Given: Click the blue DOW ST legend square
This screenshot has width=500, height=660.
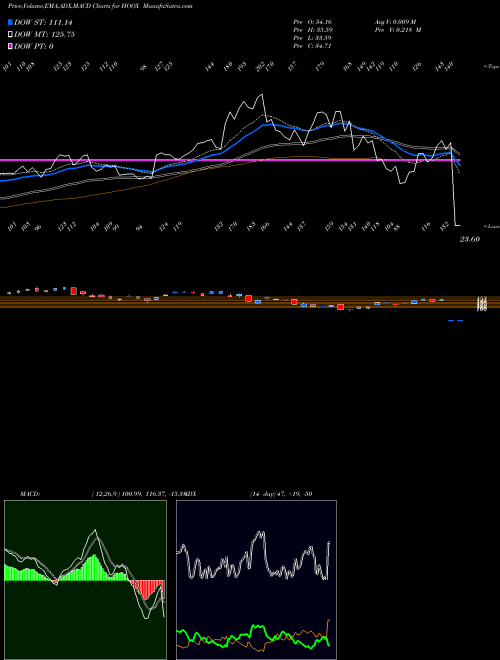Looking at the screenshot, I should click(10, 22).
